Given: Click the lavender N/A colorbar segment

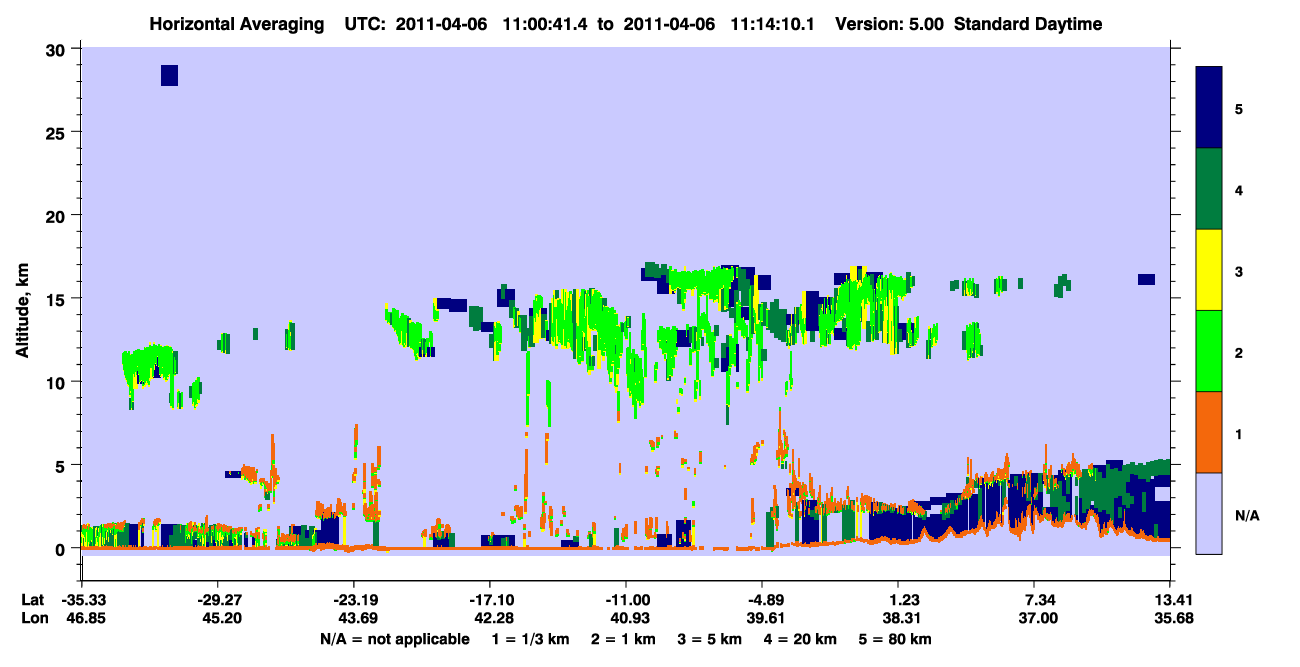Looking at the screenshot, I should point(1209,512).
